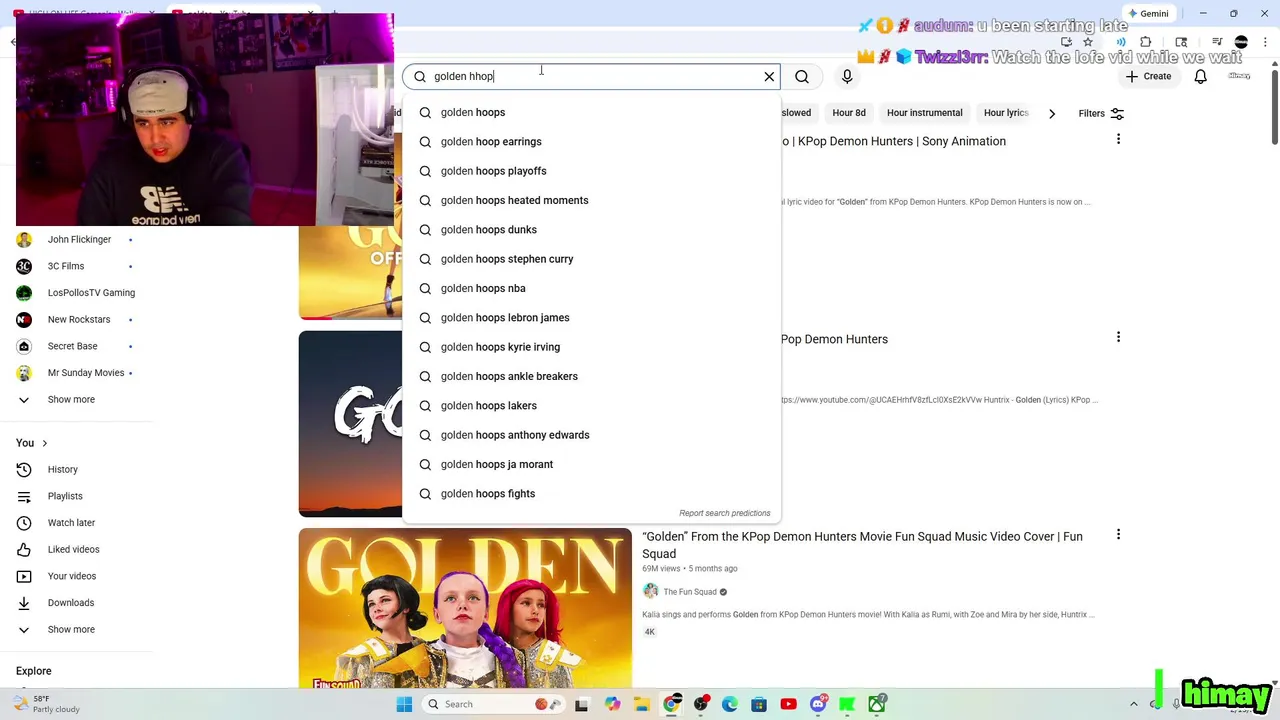Open File Explorer from the taskbar
Screen dimensions: 1280x720
pos(642,704)
